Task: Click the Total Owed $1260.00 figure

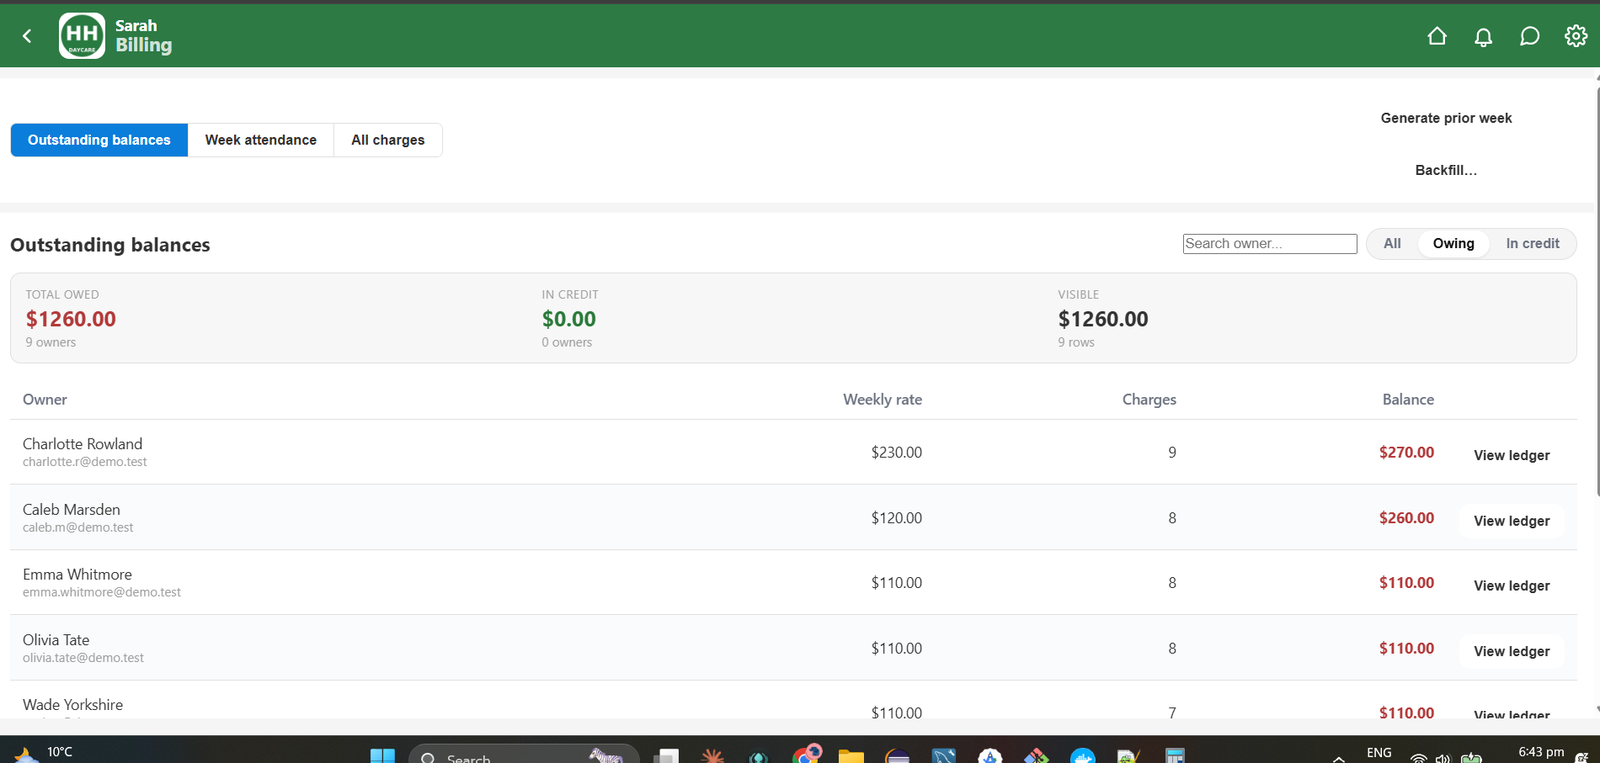Action: tap(71, 319)
